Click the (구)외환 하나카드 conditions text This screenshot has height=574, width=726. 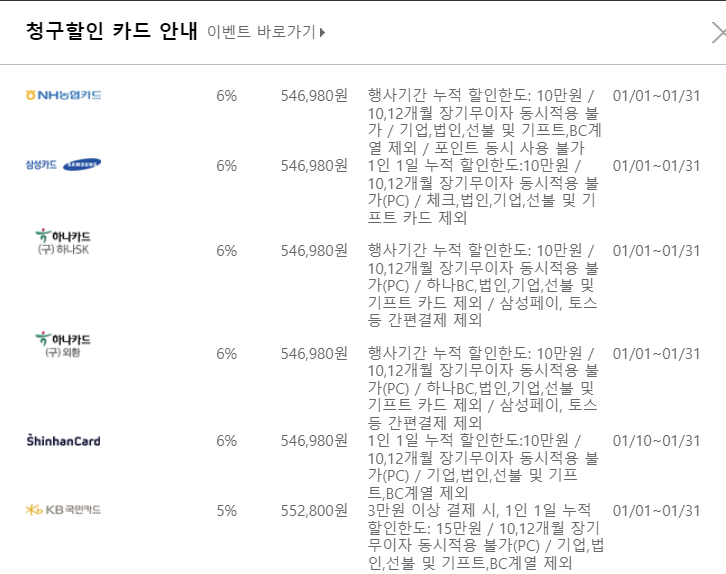pyautogui.click(x=483, y=388)
